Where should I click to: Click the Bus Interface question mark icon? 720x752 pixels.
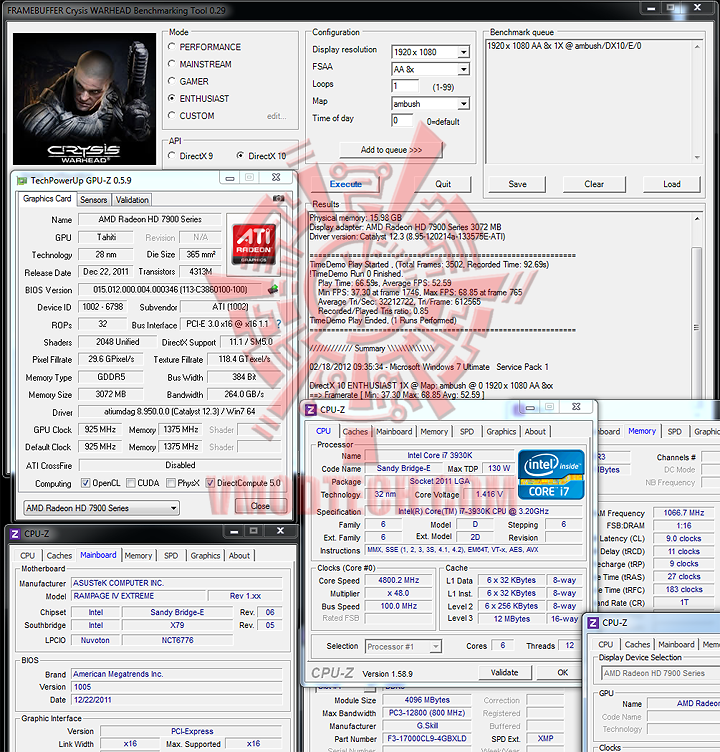[x=278, y=324]
